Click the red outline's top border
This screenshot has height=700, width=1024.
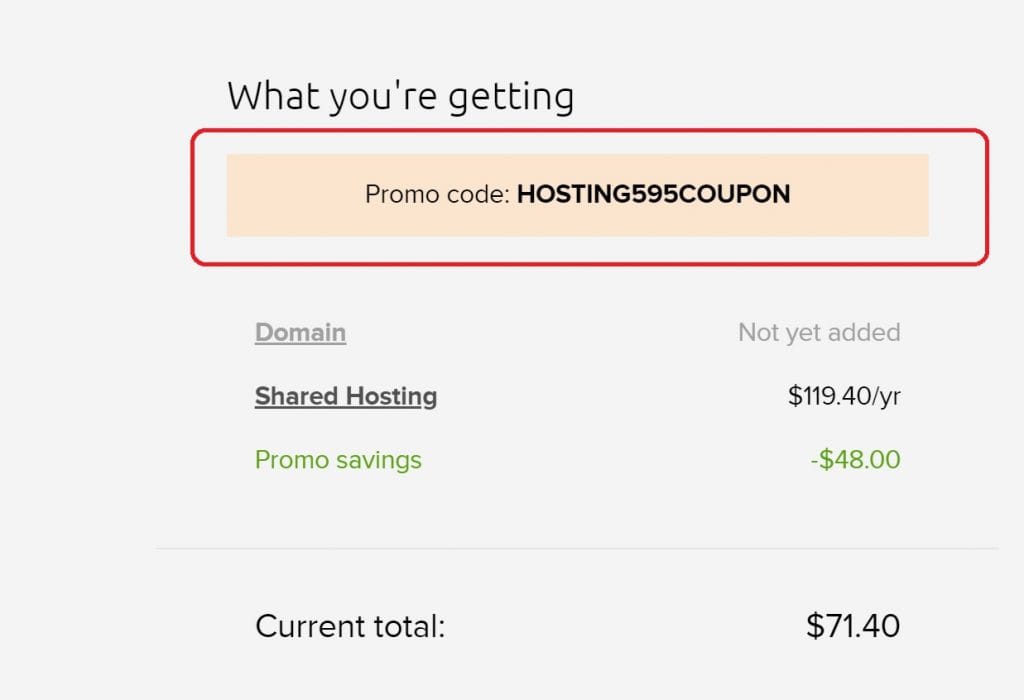click(x=589, y=130)
